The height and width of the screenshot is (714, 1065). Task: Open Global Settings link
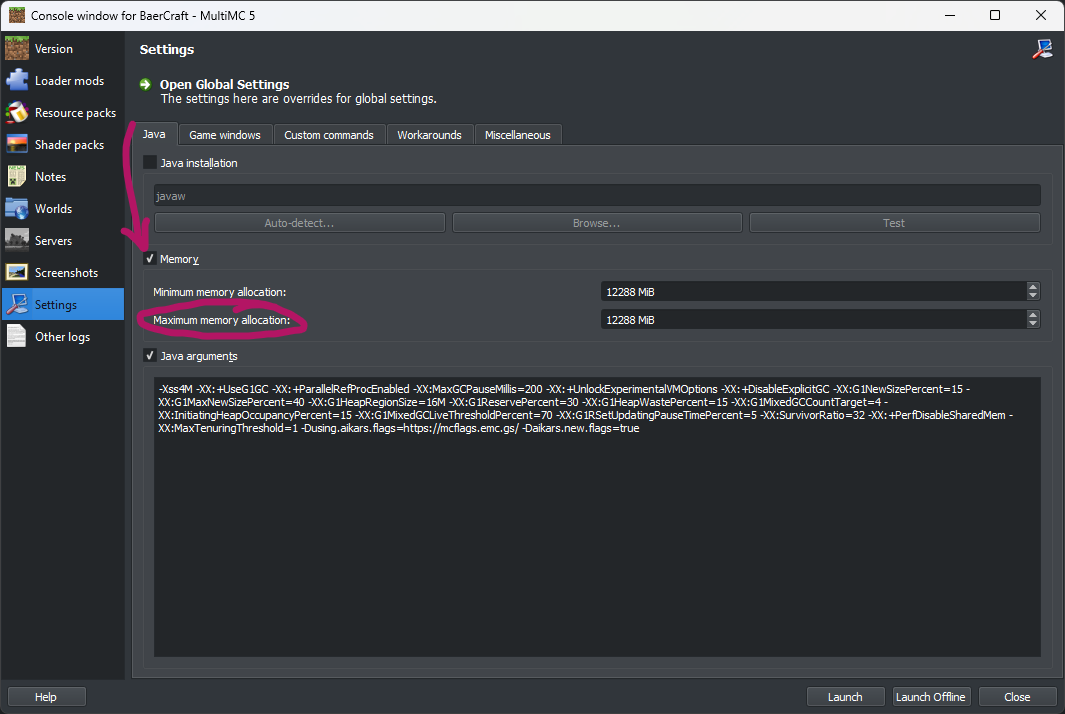(224, 84)
